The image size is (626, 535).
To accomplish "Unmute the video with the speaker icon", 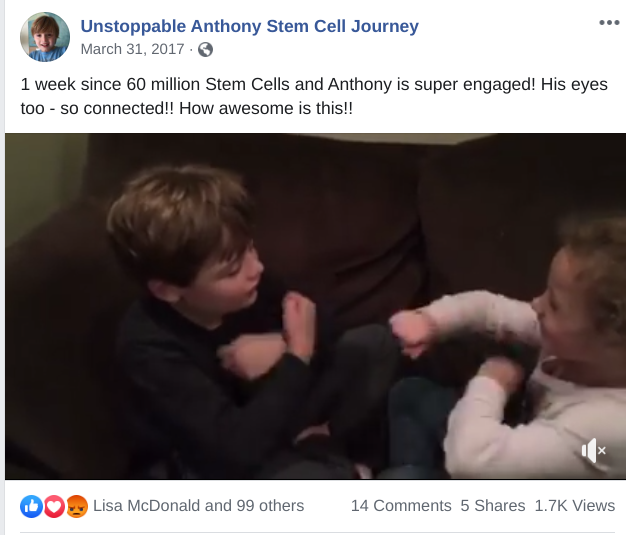I will point(593,450).
